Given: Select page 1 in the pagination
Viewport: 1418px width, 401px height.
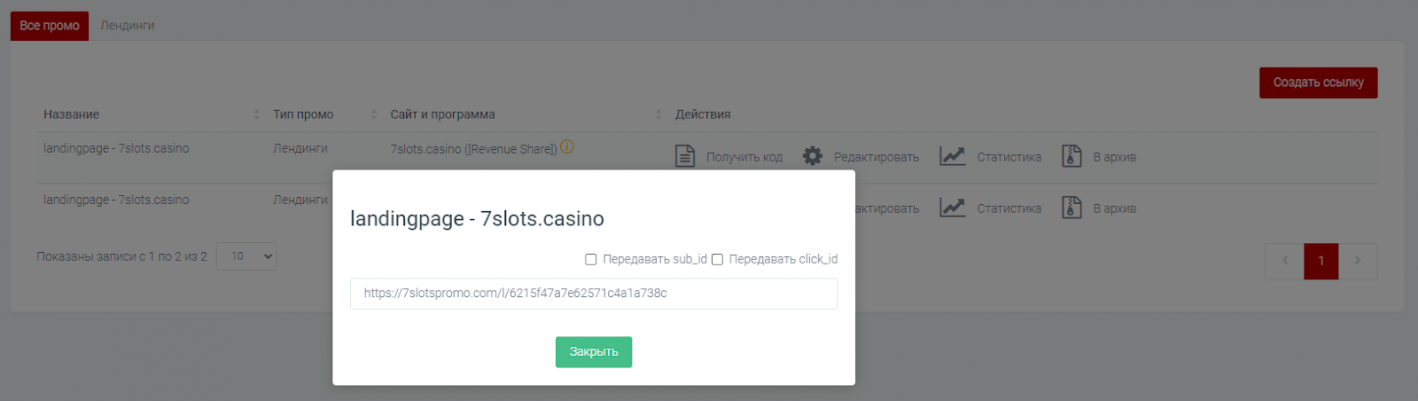Looking at the screenshot, I should 1321,260.
